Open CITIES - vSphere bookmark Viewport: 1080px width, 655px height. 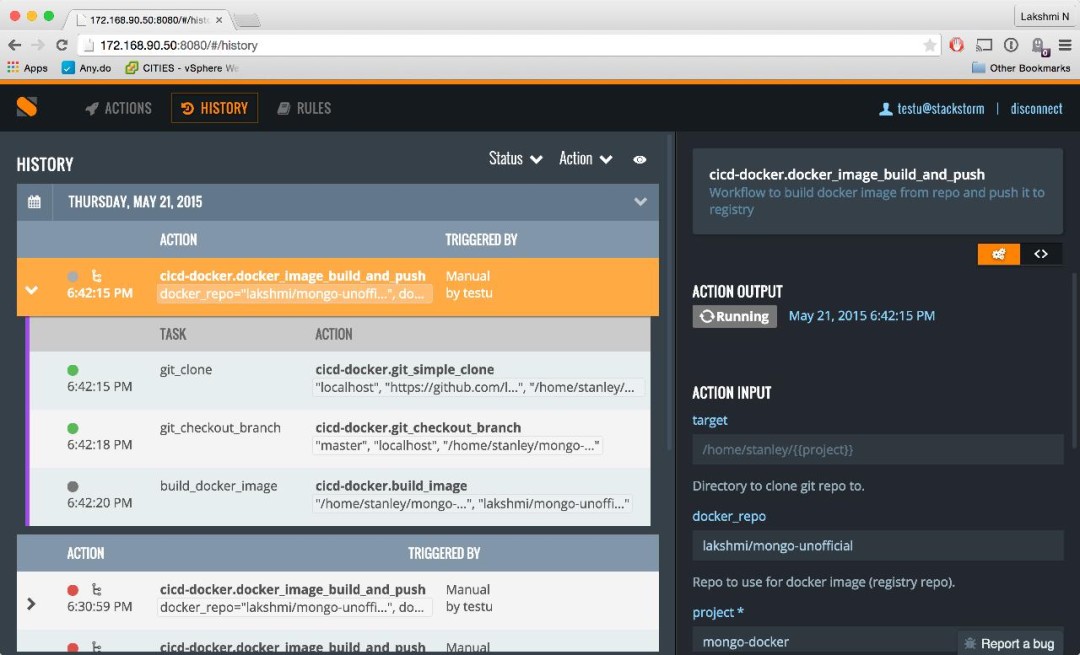[182, 67]
